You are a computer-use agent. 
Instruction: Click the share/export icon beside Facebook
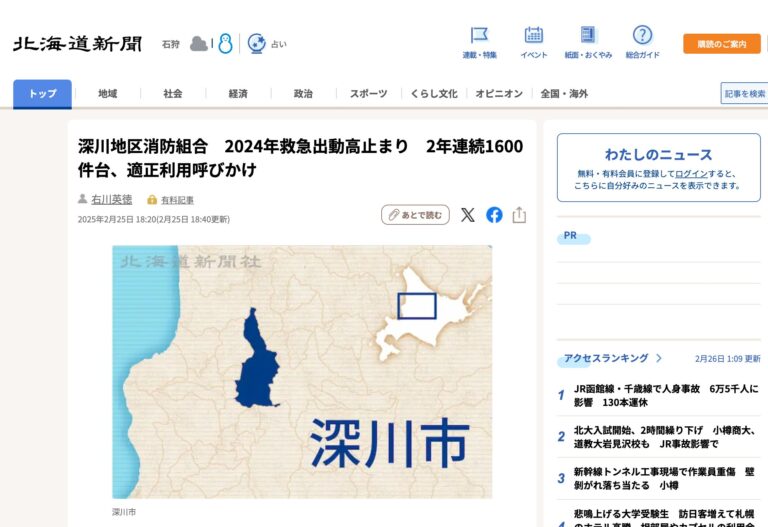(519, 215)
